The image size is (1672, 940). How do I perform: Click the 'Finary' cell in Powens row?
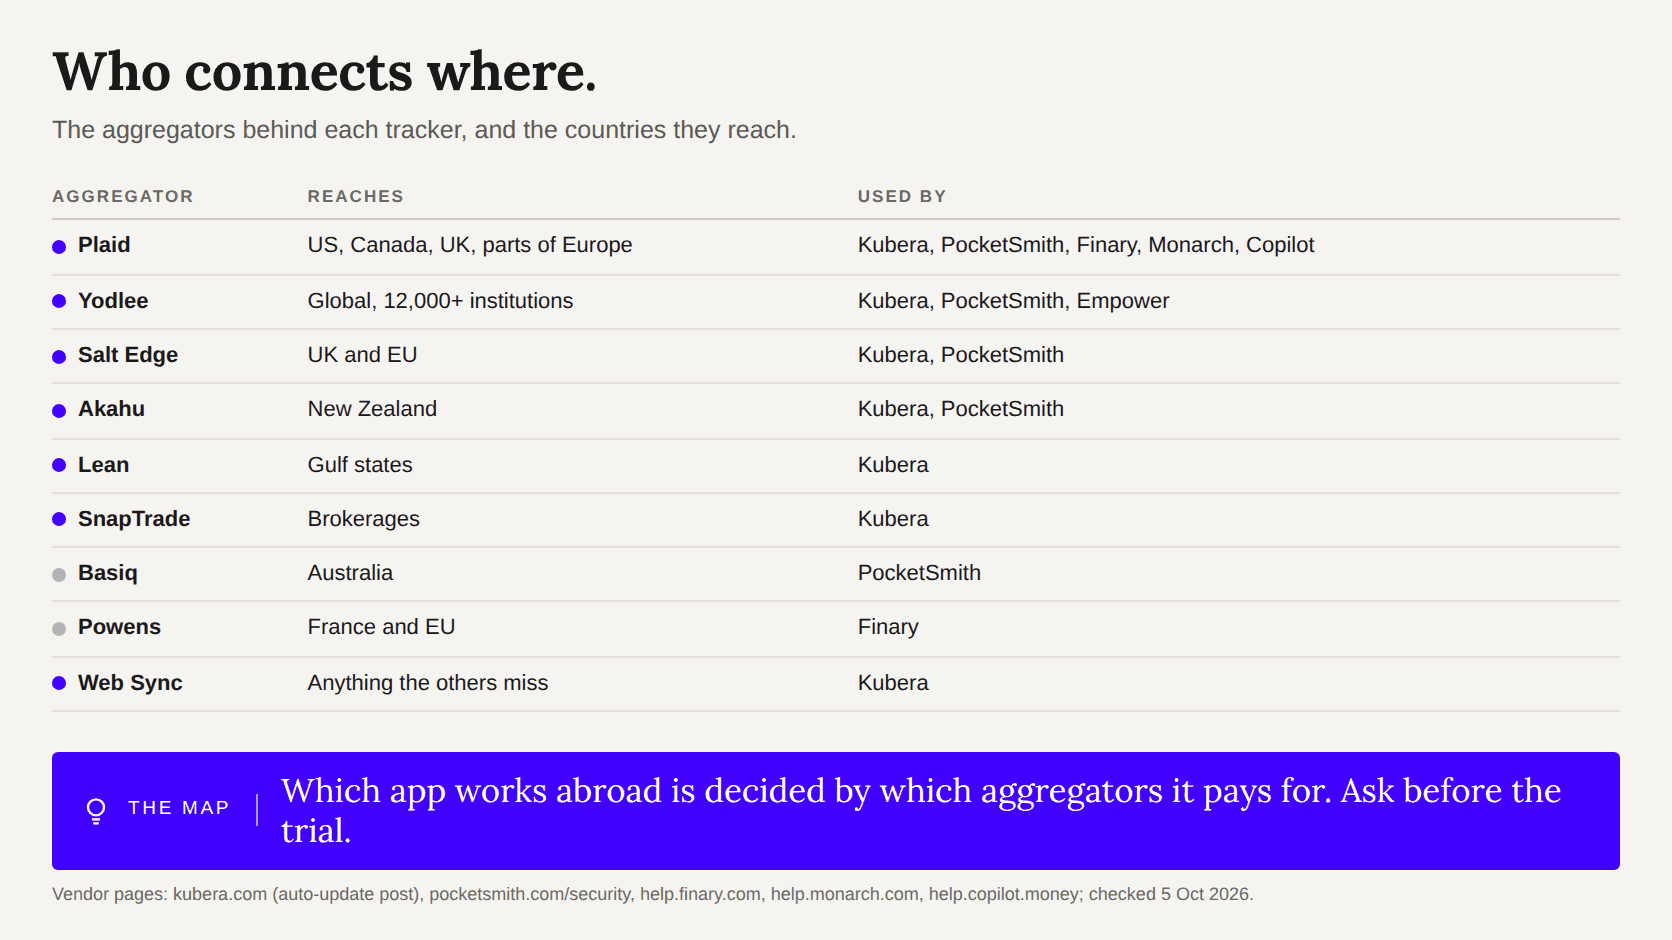[x=888, y=627]
